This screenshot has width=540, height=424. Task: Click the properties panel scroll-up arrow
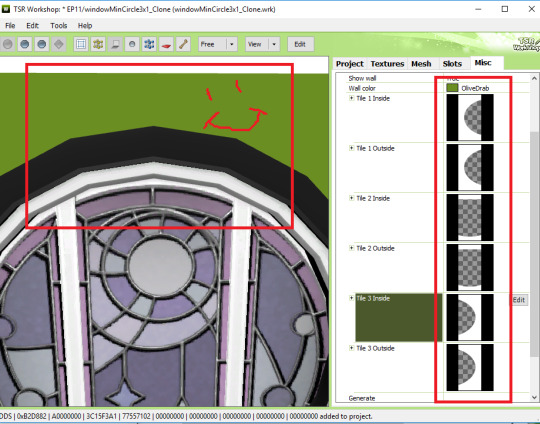[x=534, y=78]
